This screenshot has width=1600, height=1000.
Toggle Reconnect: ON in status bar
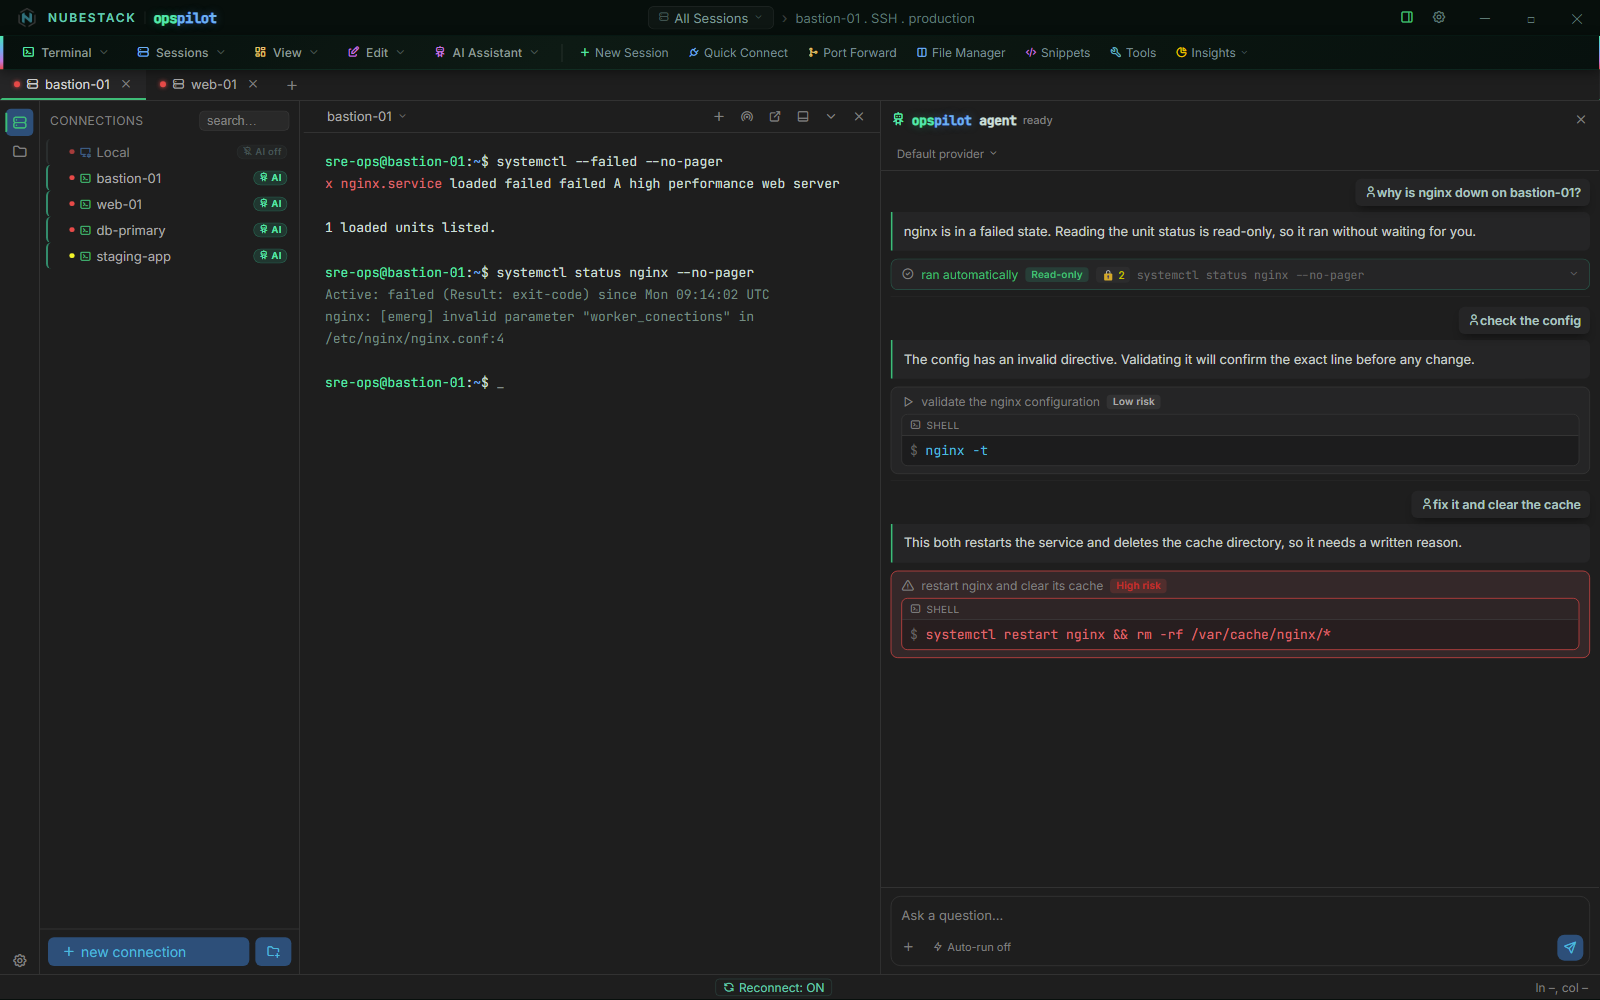click(x=774, y=988)
